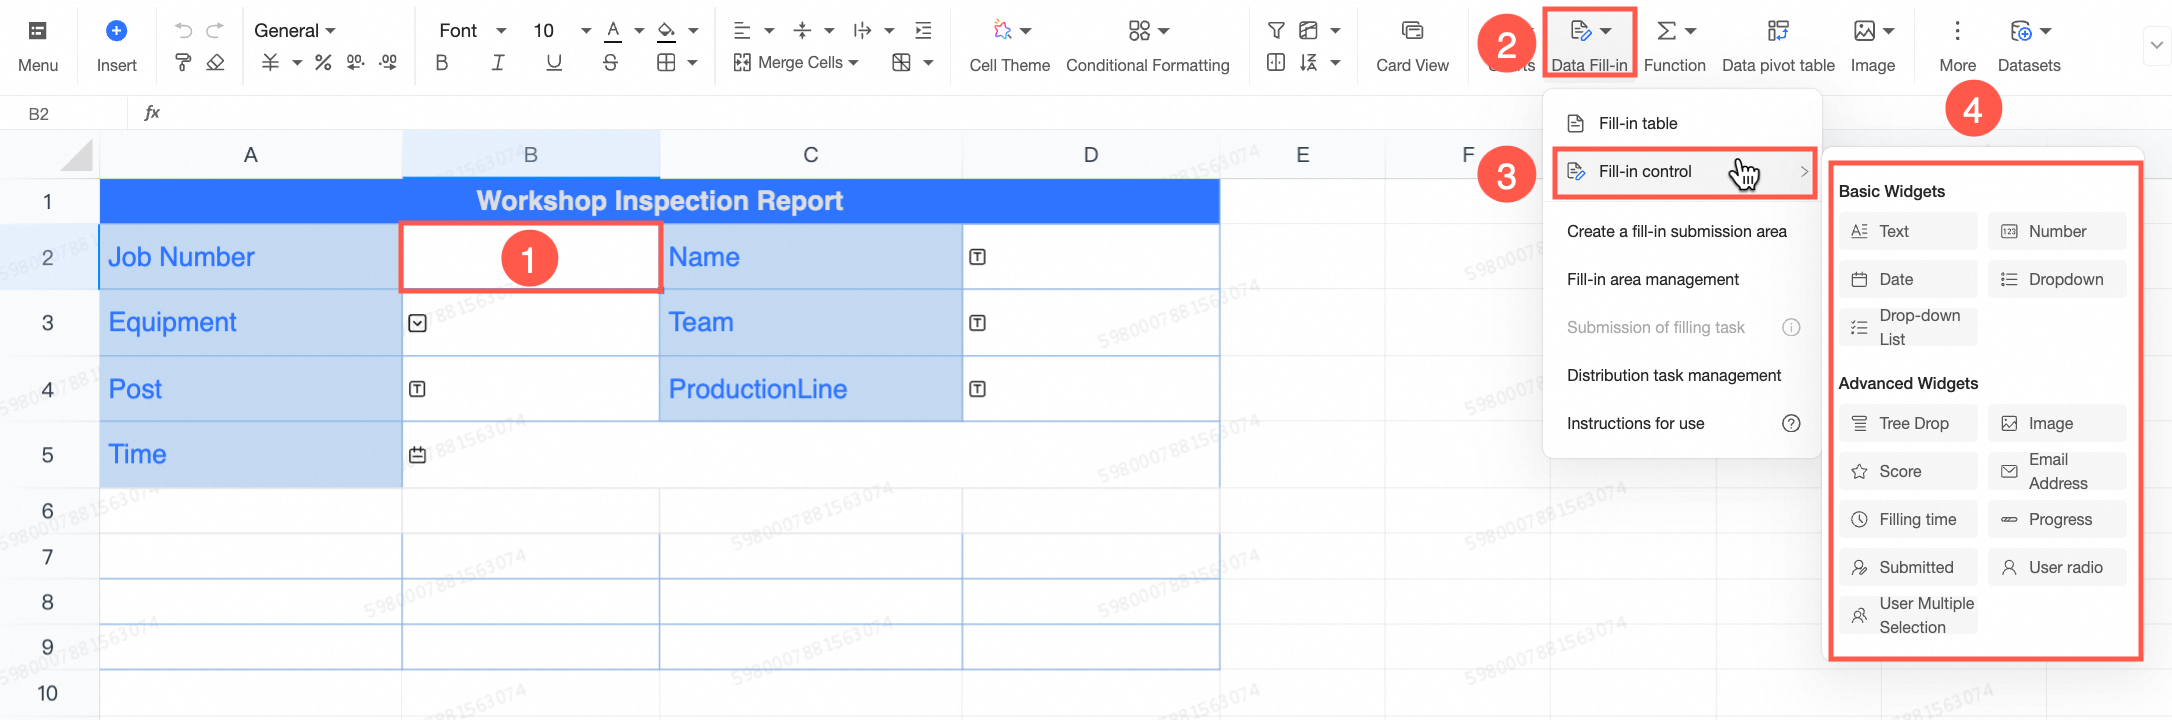The image size is (2172, 720).
Task: Open Instructions for use
Action: [x=1636, y=423]
